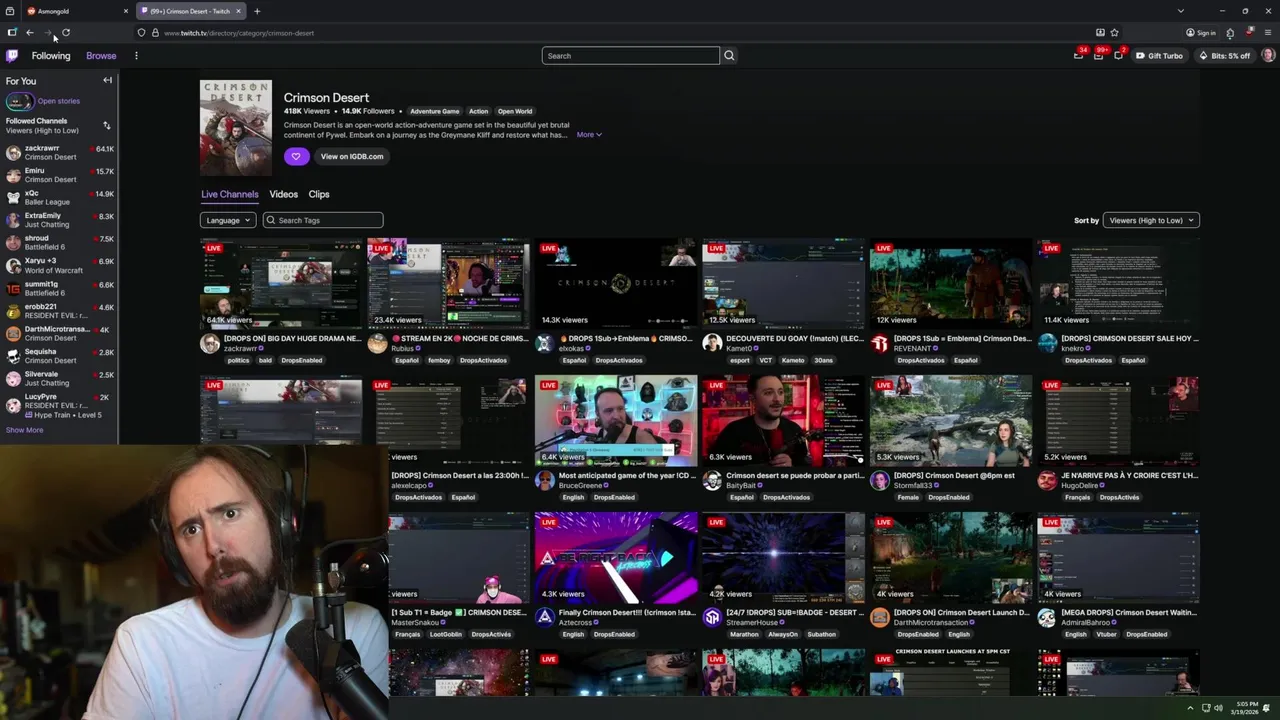Image resolution: width=1280 pixels, height=720 pixels.
Task: Click the tracking protection shield icon
Action: coord(141,33)
